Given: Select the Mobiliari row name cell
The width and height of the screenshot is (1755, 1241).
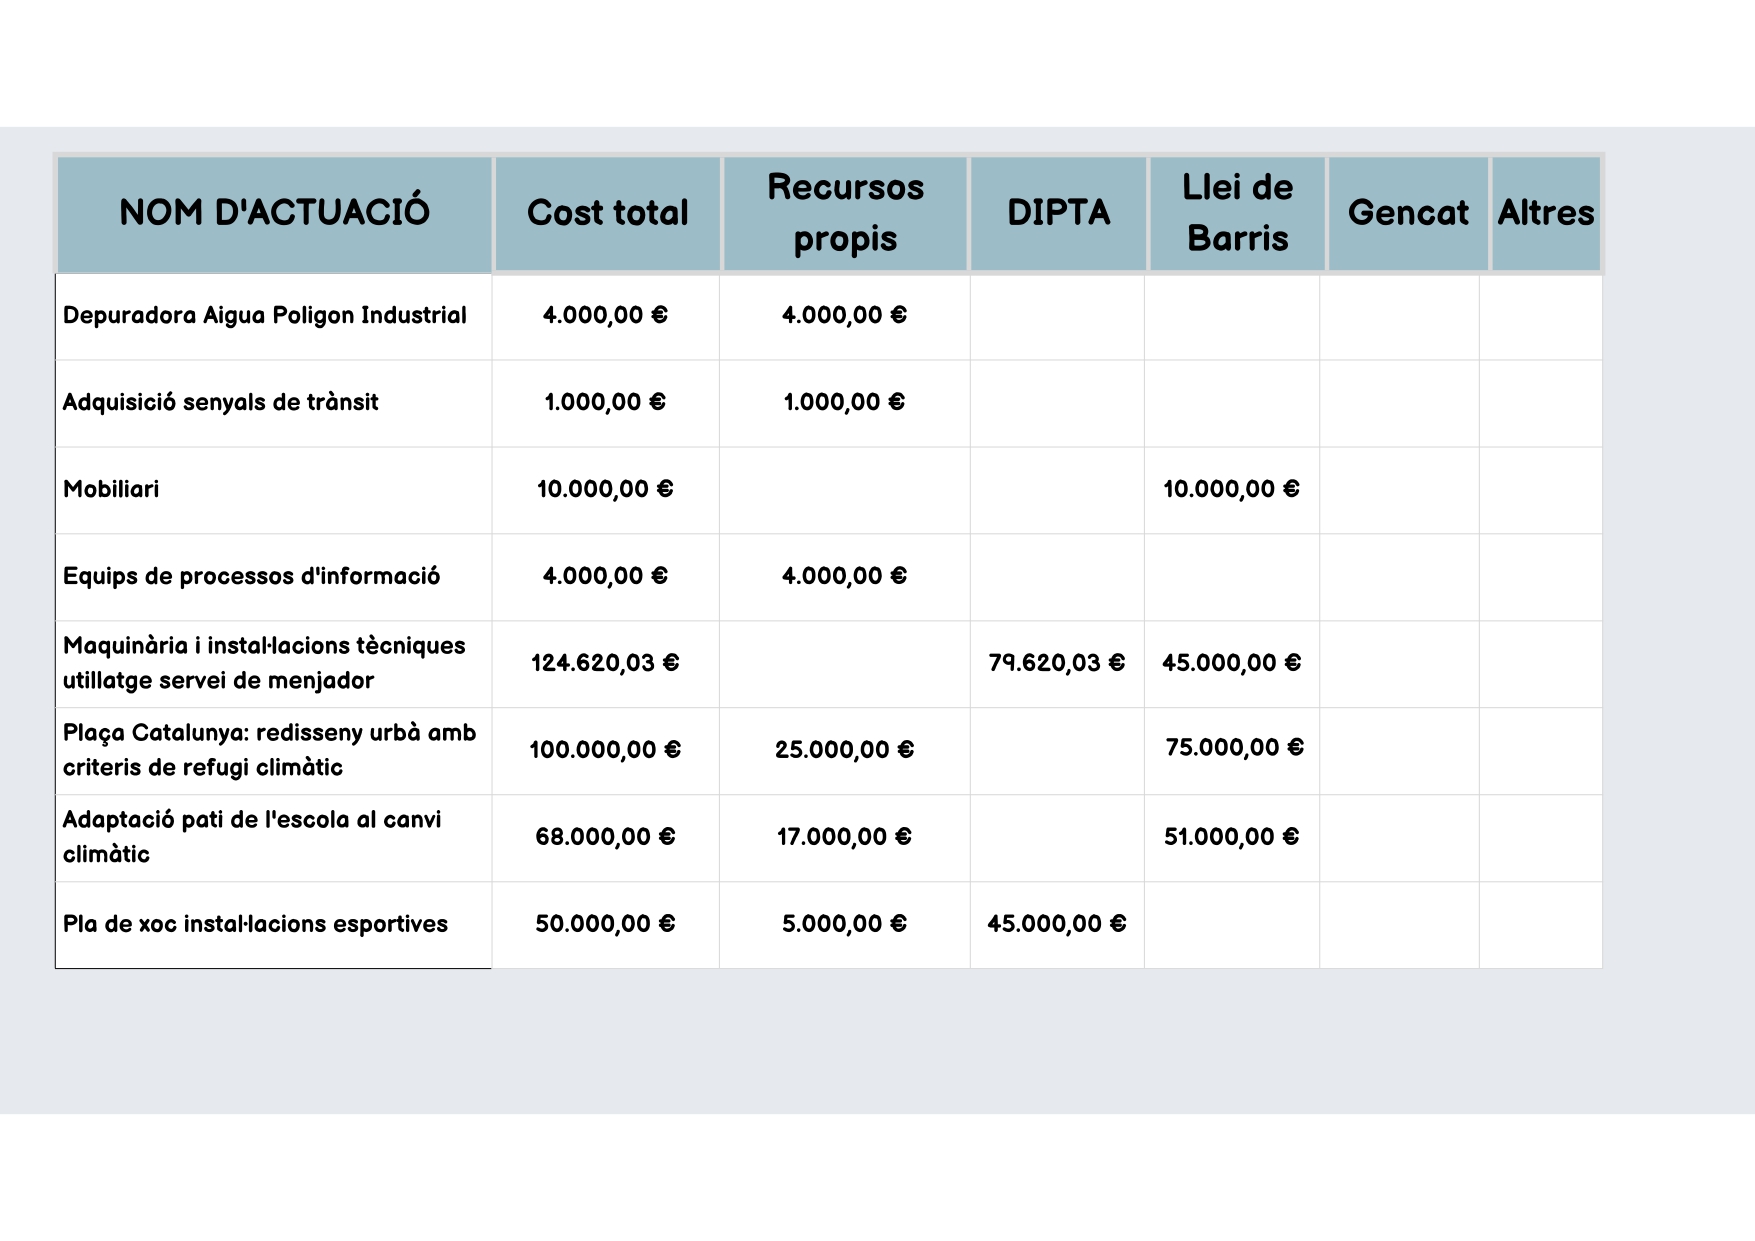Looking at the screenshot, I should 111,490.
